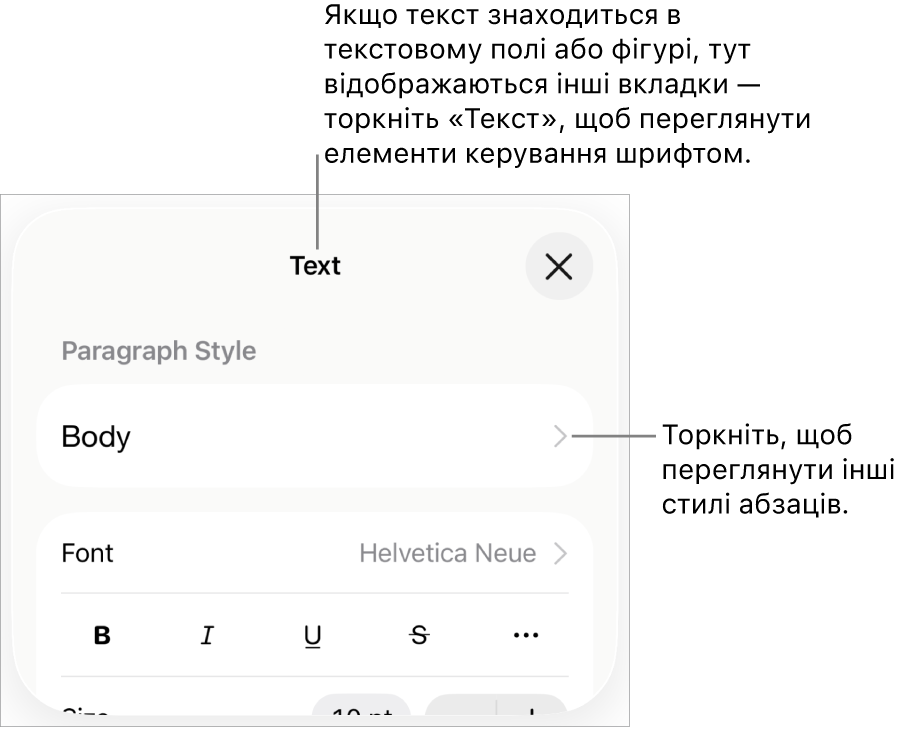The height and width of the screenshot is (729, 905).
Task: Toggle bold formatting
Action: [x=102, y=635]
